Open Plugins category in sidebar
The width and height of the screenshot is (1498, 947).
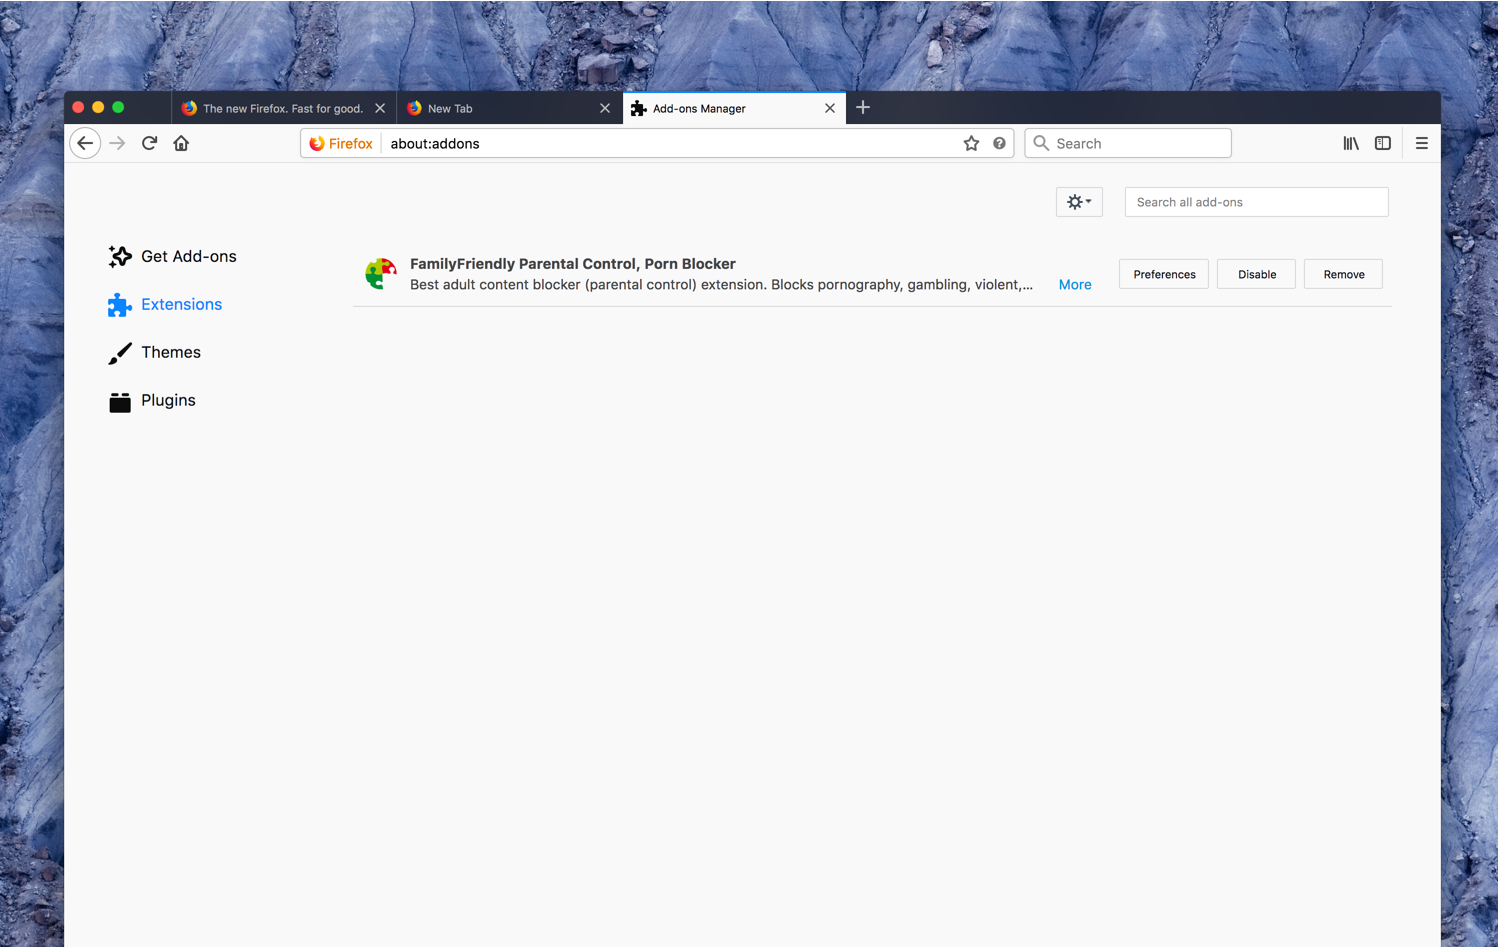click(x=152, y=400)
